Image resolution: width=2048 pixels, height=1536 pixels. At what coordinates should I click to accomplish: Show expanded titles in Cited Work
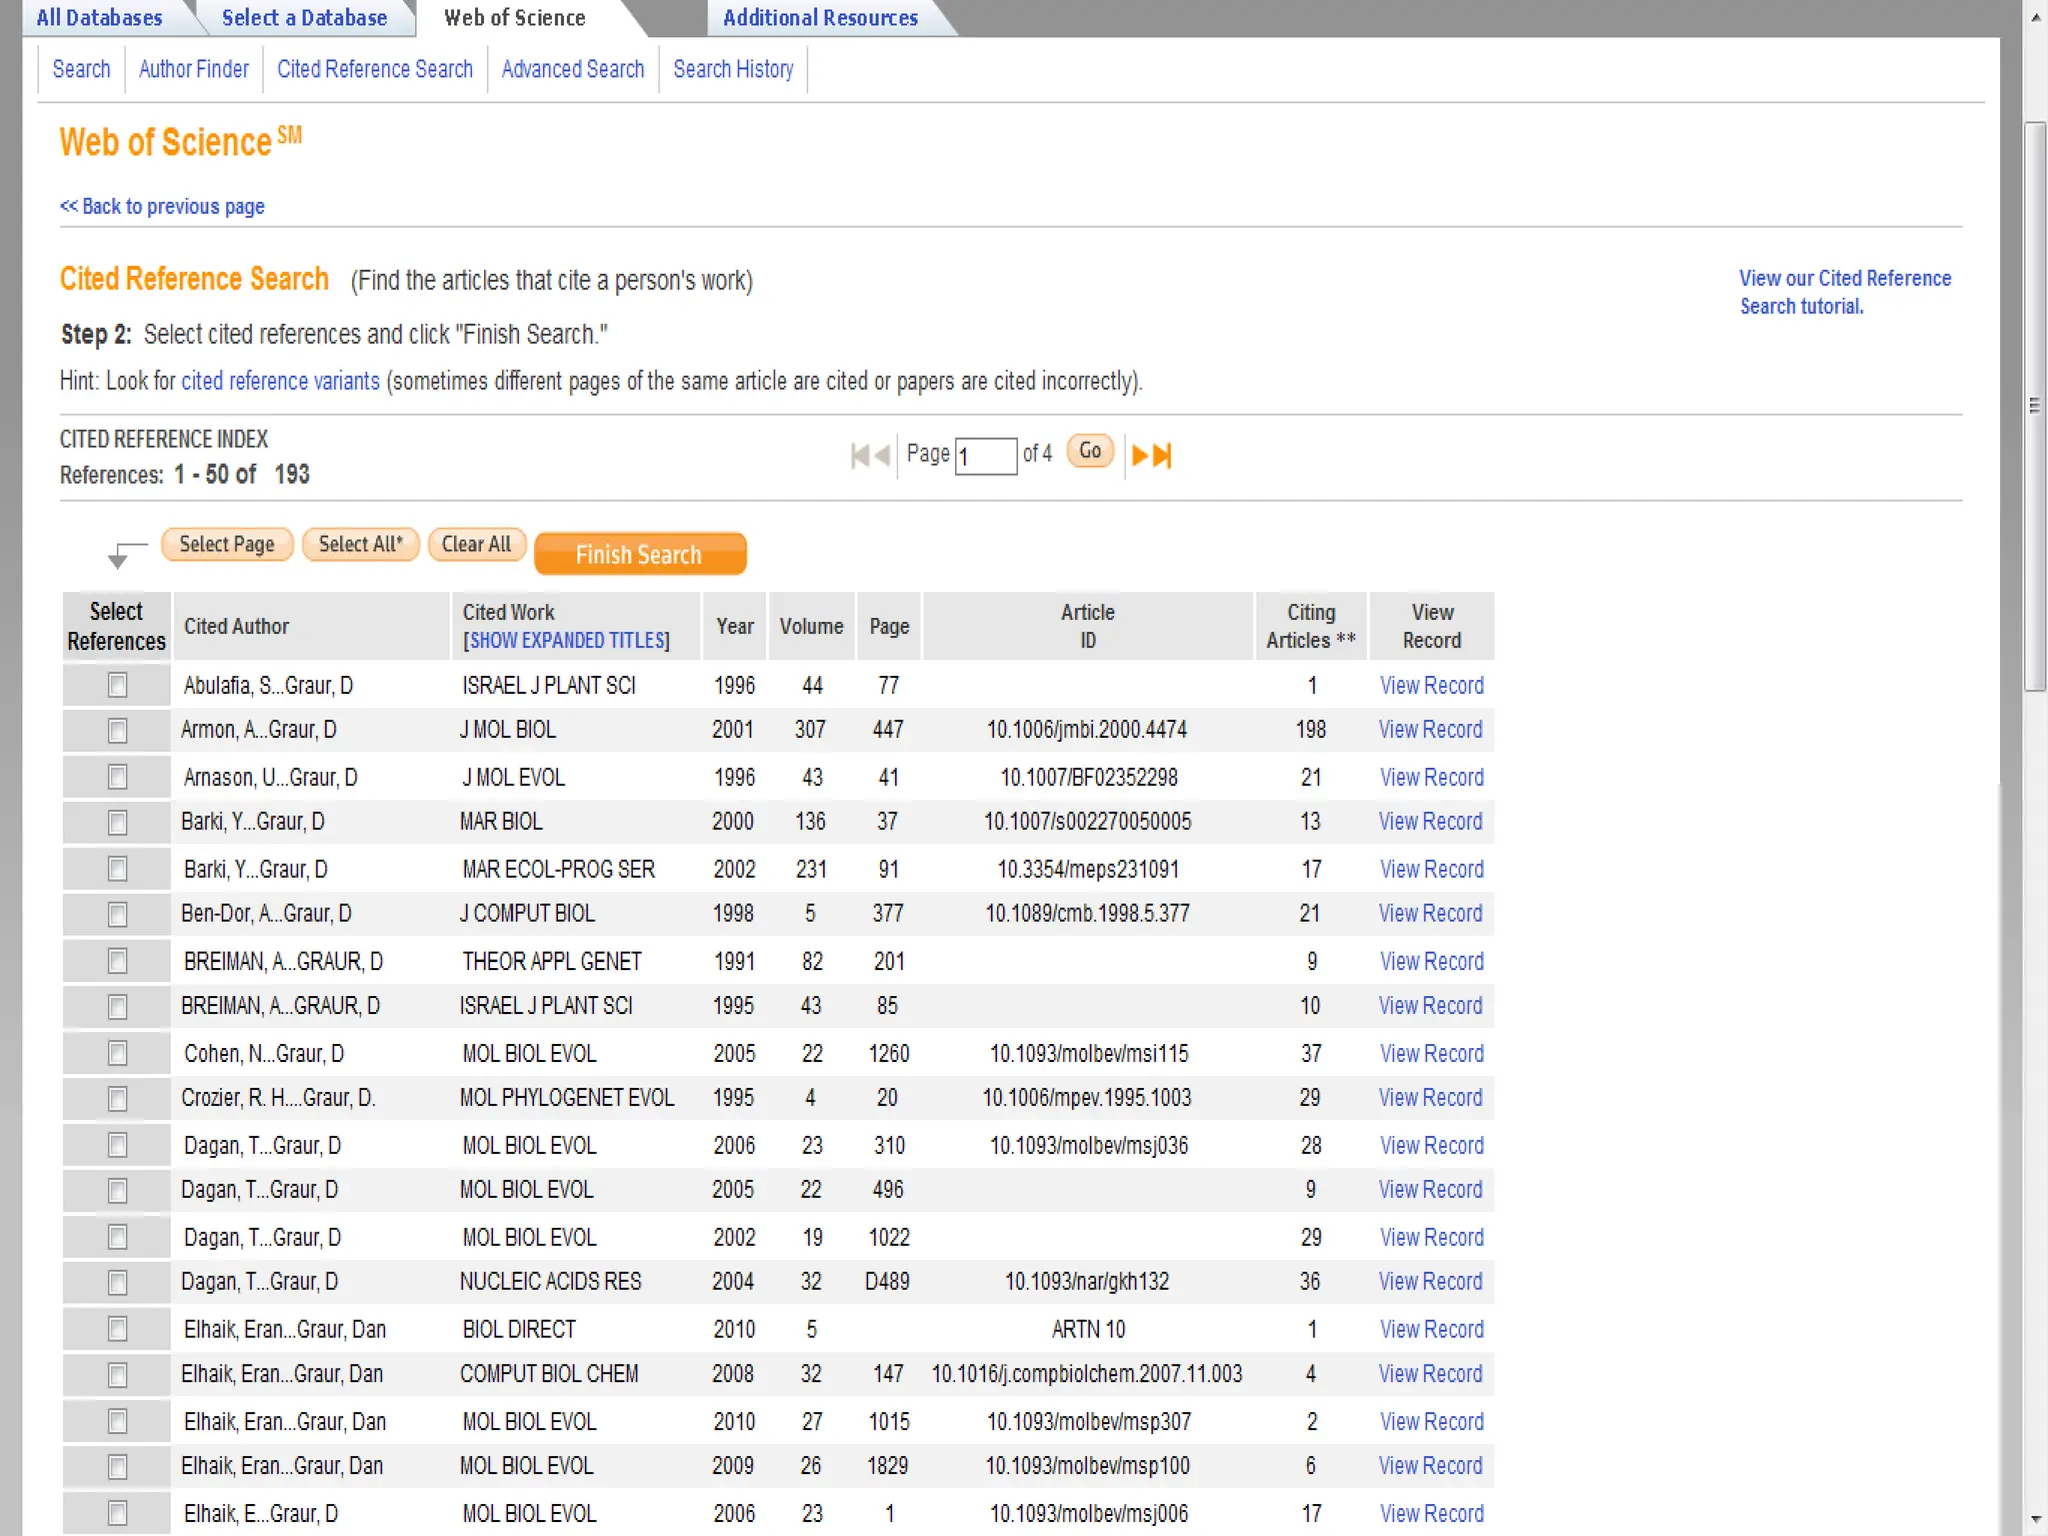tap(566, 640)
